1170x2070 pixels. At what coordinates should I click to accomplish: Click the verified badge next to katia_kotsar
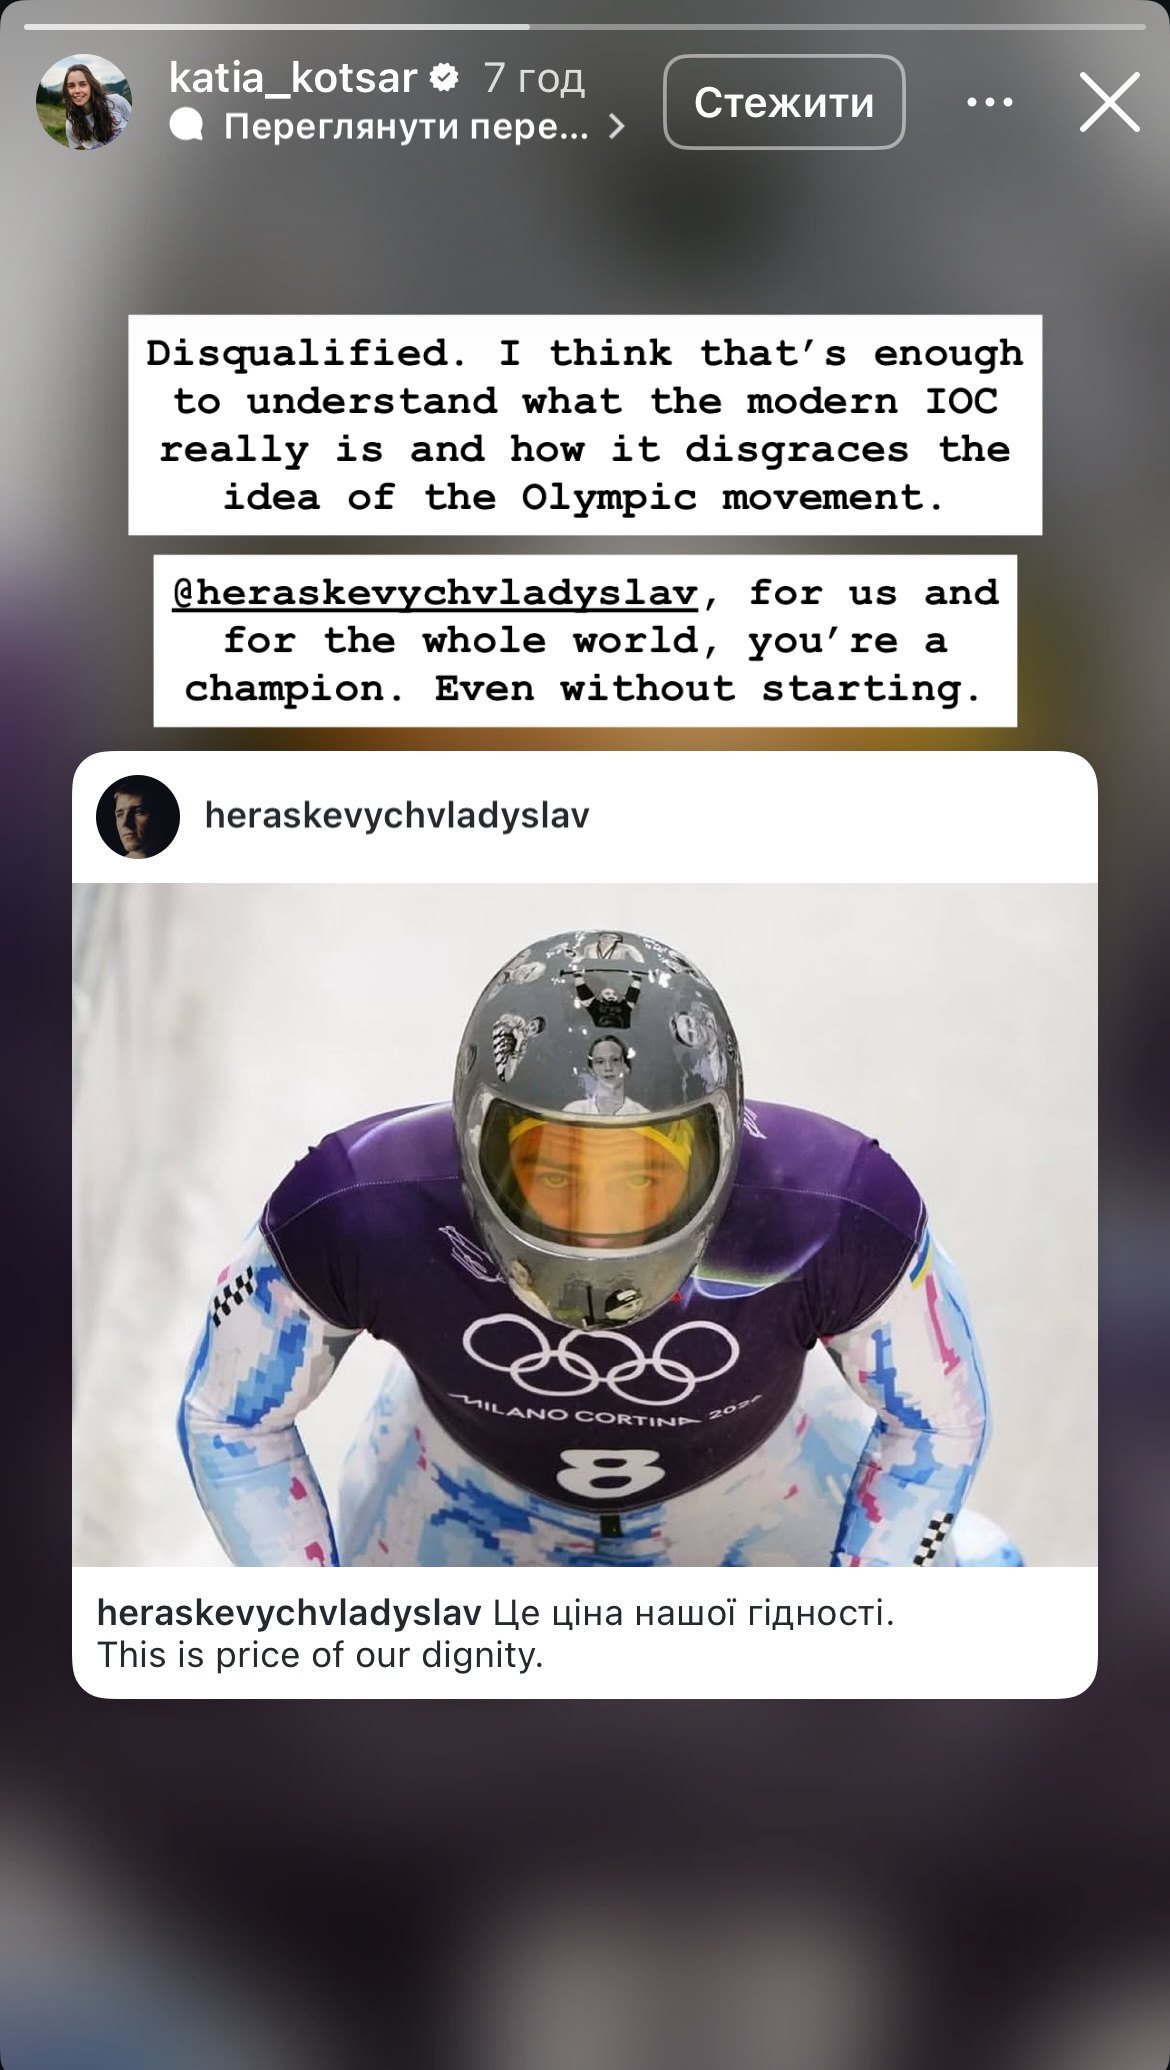point(444,77)
